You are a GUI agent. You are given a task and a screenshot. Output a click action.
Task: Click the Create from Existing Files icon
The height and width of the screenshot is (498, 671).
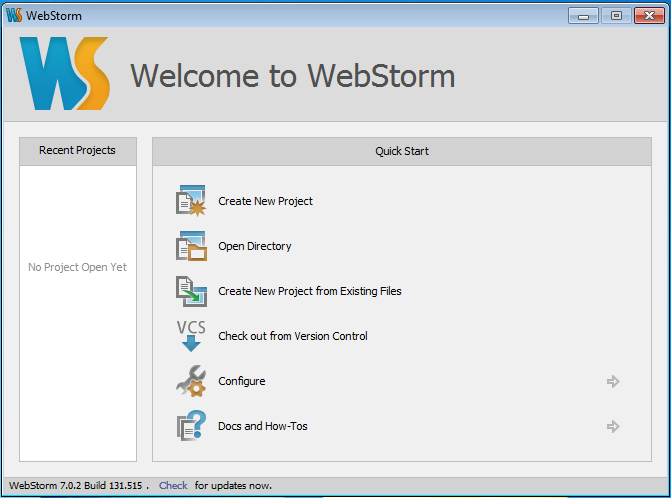click(191, 291)
